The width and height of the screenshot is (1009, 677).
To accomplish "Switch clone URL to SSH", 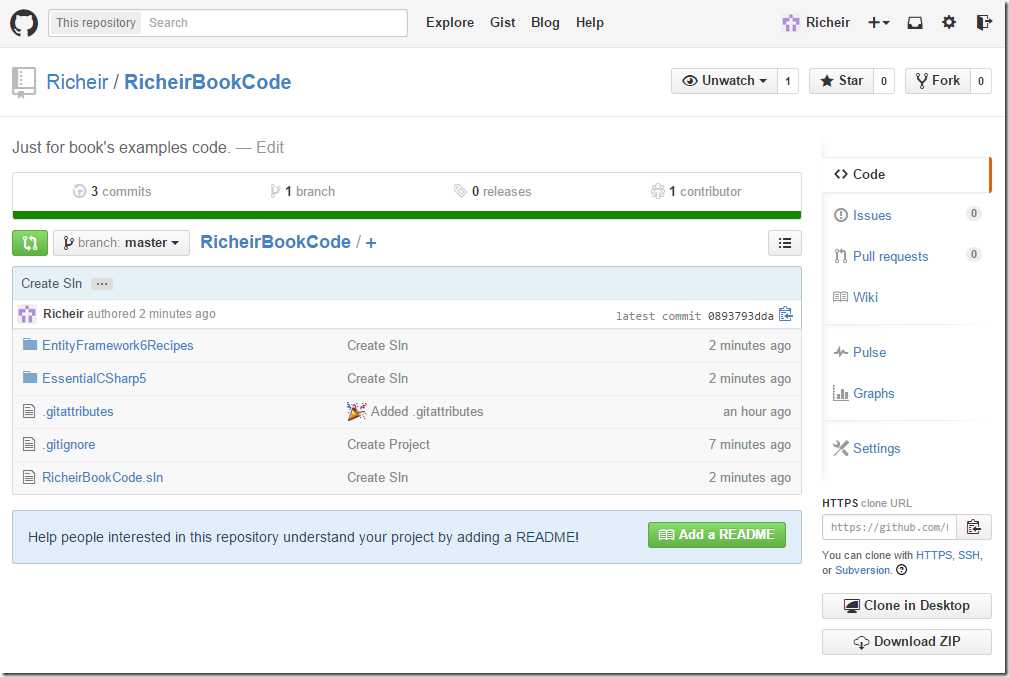I will coord(969,555).
